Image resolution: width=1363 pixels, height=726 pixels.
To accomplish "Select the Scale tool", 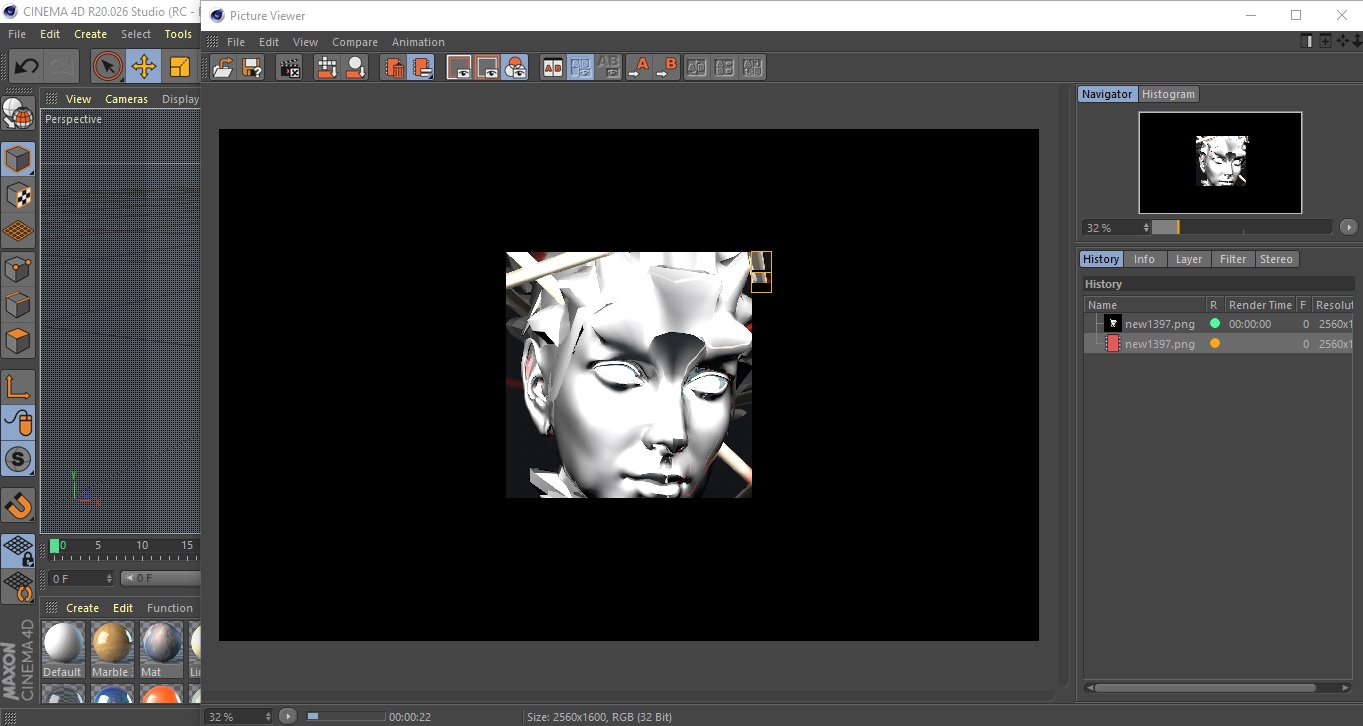I will (x=180, y=67).
